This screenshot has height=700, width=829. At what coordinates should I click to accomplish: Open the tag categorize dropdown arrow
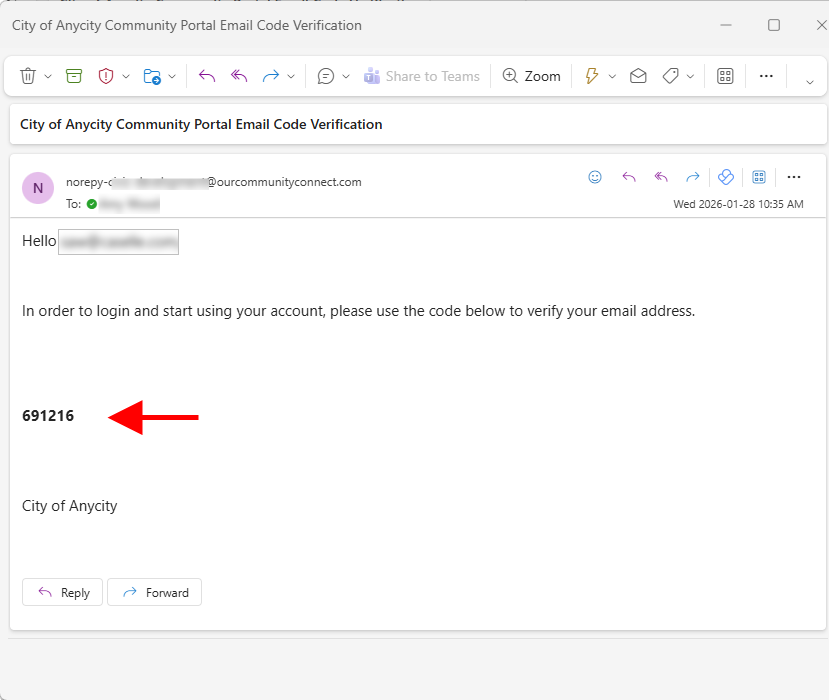click(x=690, y=77)
